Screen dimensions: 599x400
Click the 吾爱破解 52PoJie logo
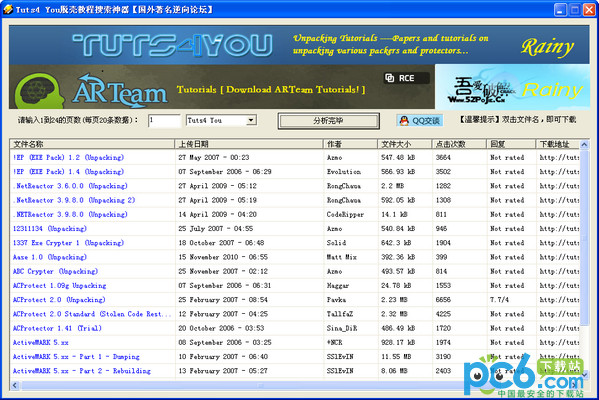482,90
